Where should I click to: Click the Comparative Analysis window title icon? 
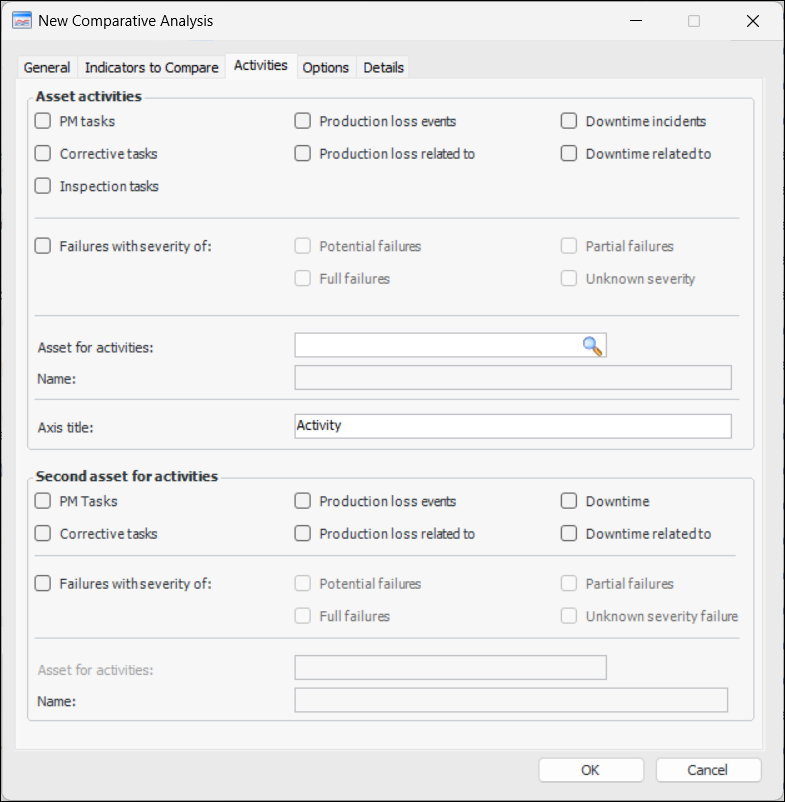pyautogui.click(x=21, y=21)
